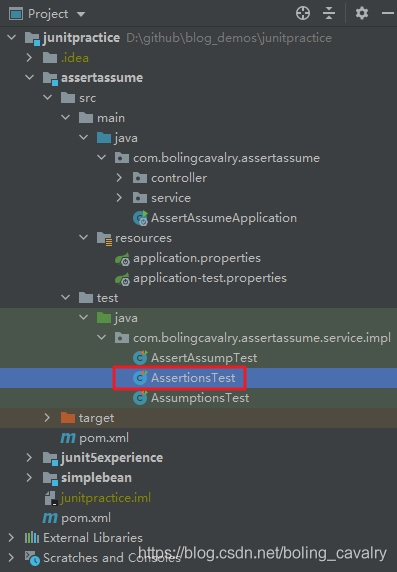The height and width of the screenshot is (572, 397).
Task: Click the green test java folder icon
Action: point(104,318)
